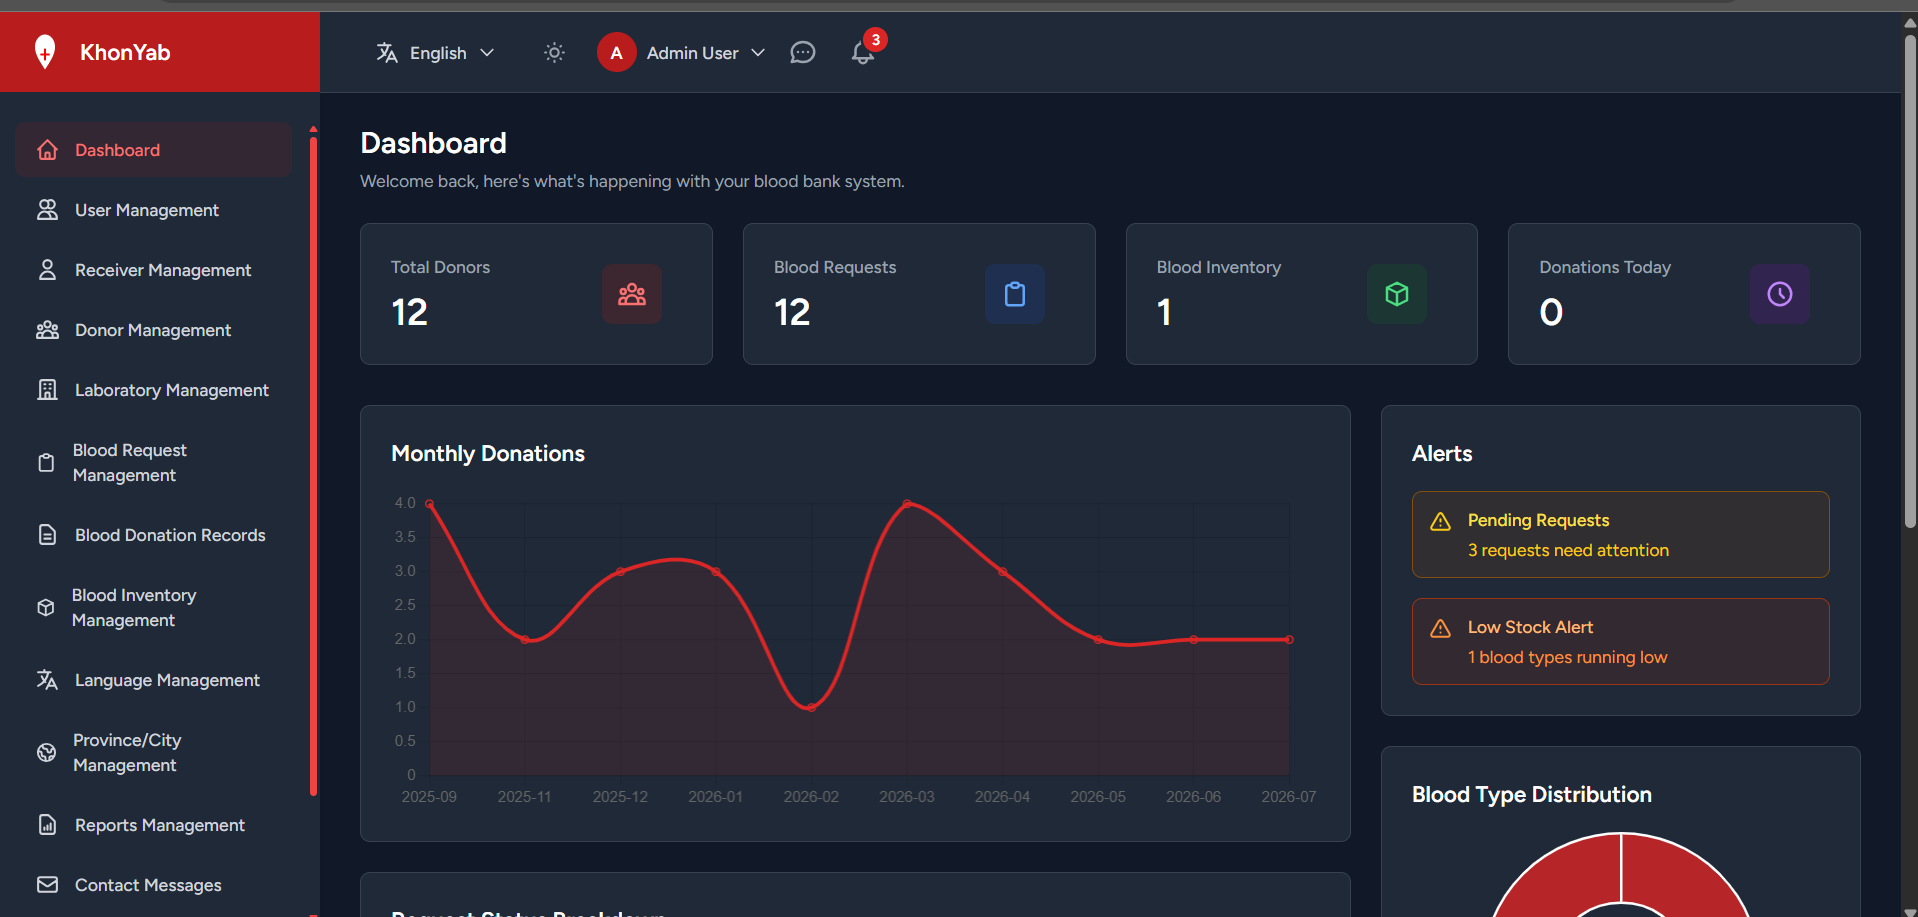1918x917 pixels.
Task: Click the Blood Donation Records document icon
Action: click(x=47, y=535)
